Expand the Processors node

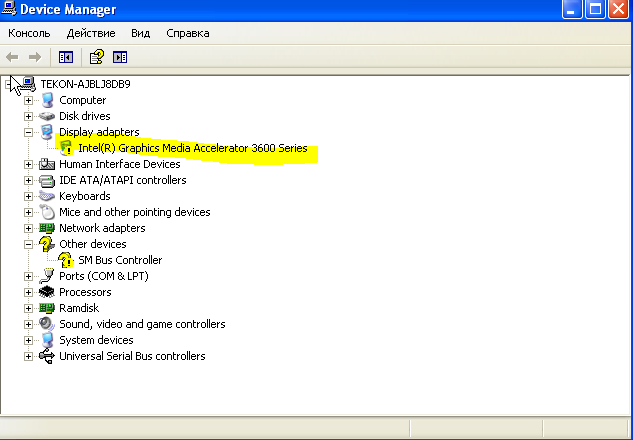(x=29, y=292)
